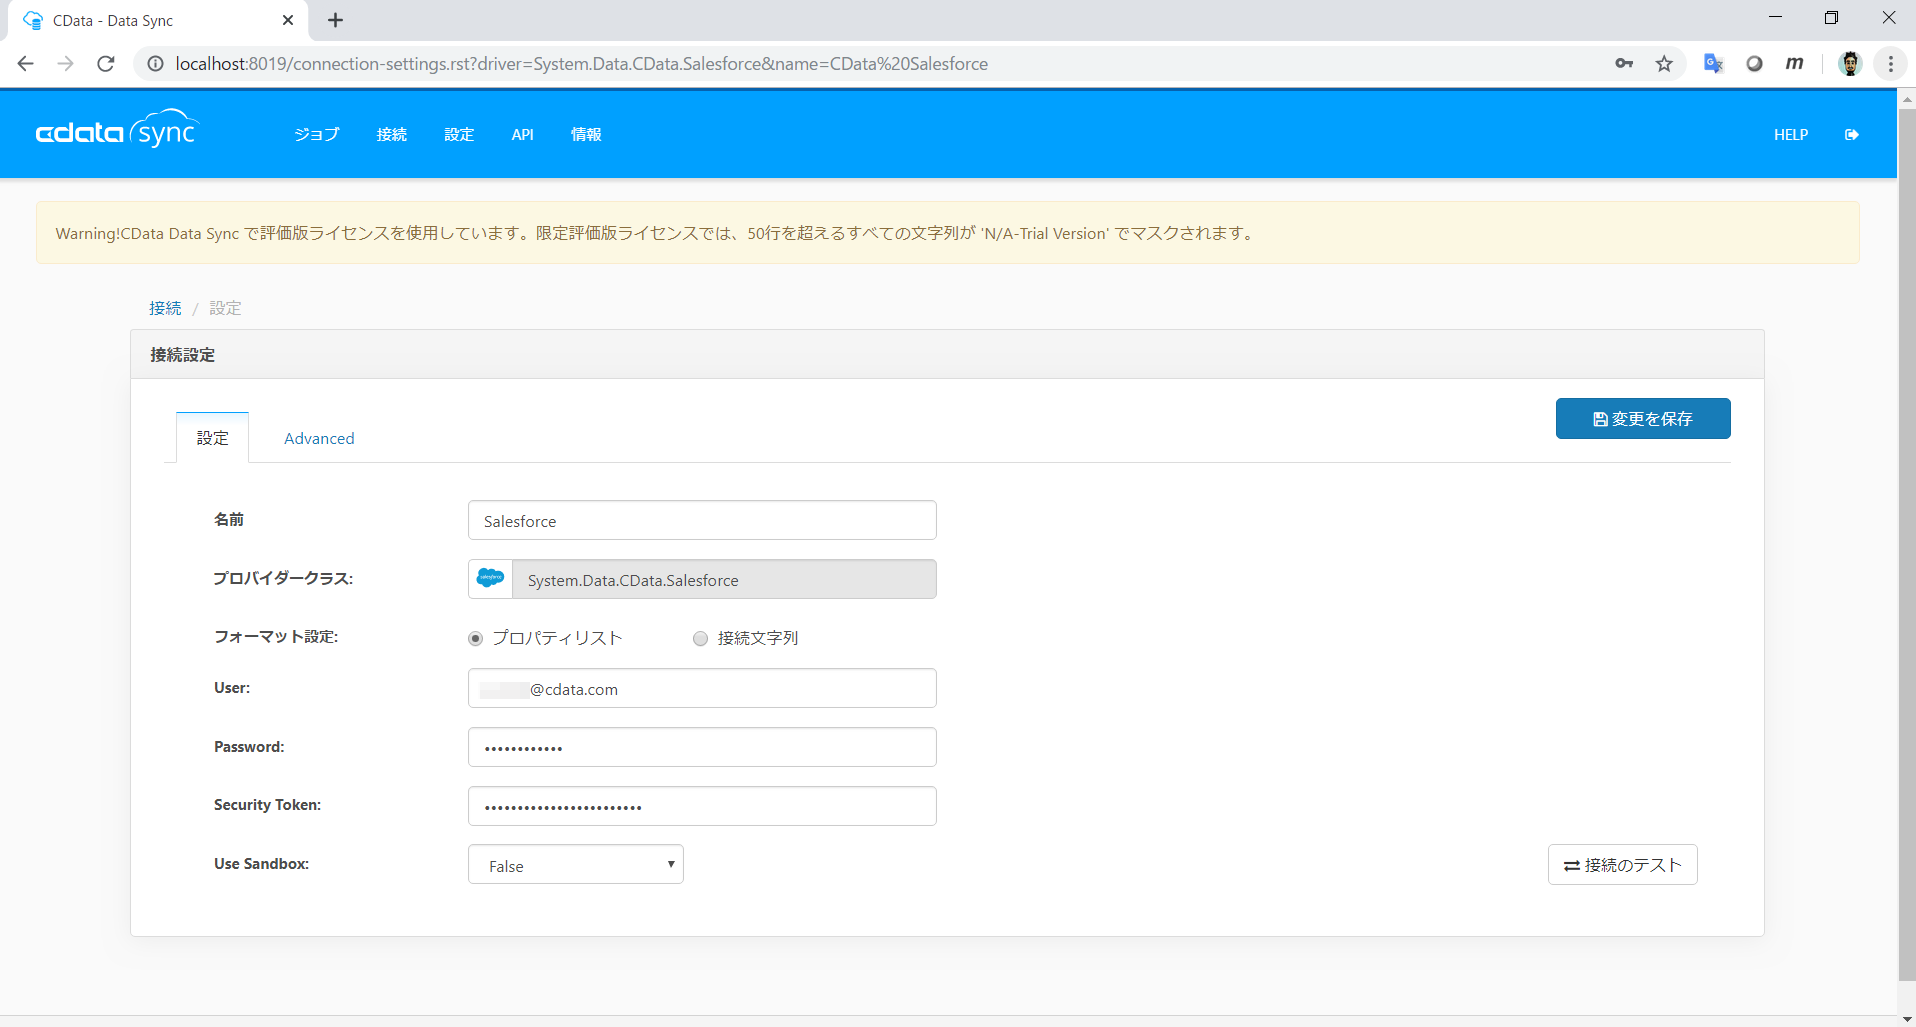Select the プロパティリスト radio button
The image size is (1916, 1027).
[x=475, y=638]
